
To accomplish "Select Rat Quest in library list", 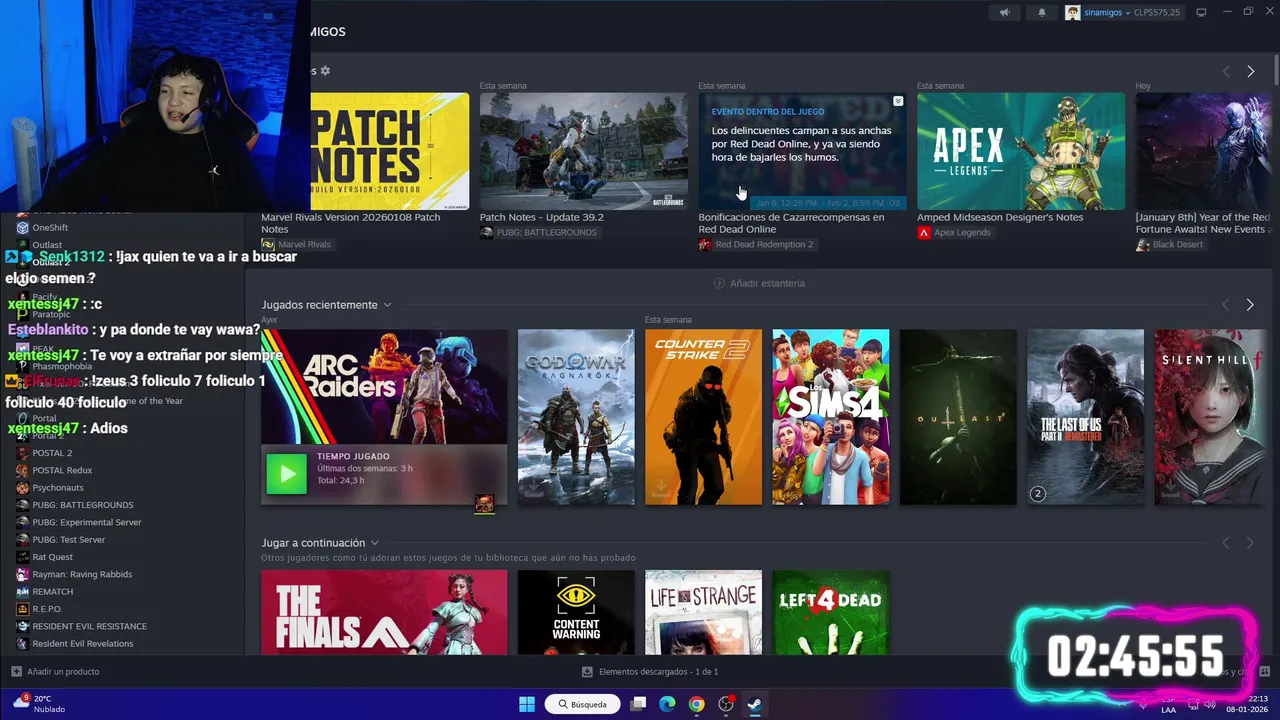I will tap(52, 557).
